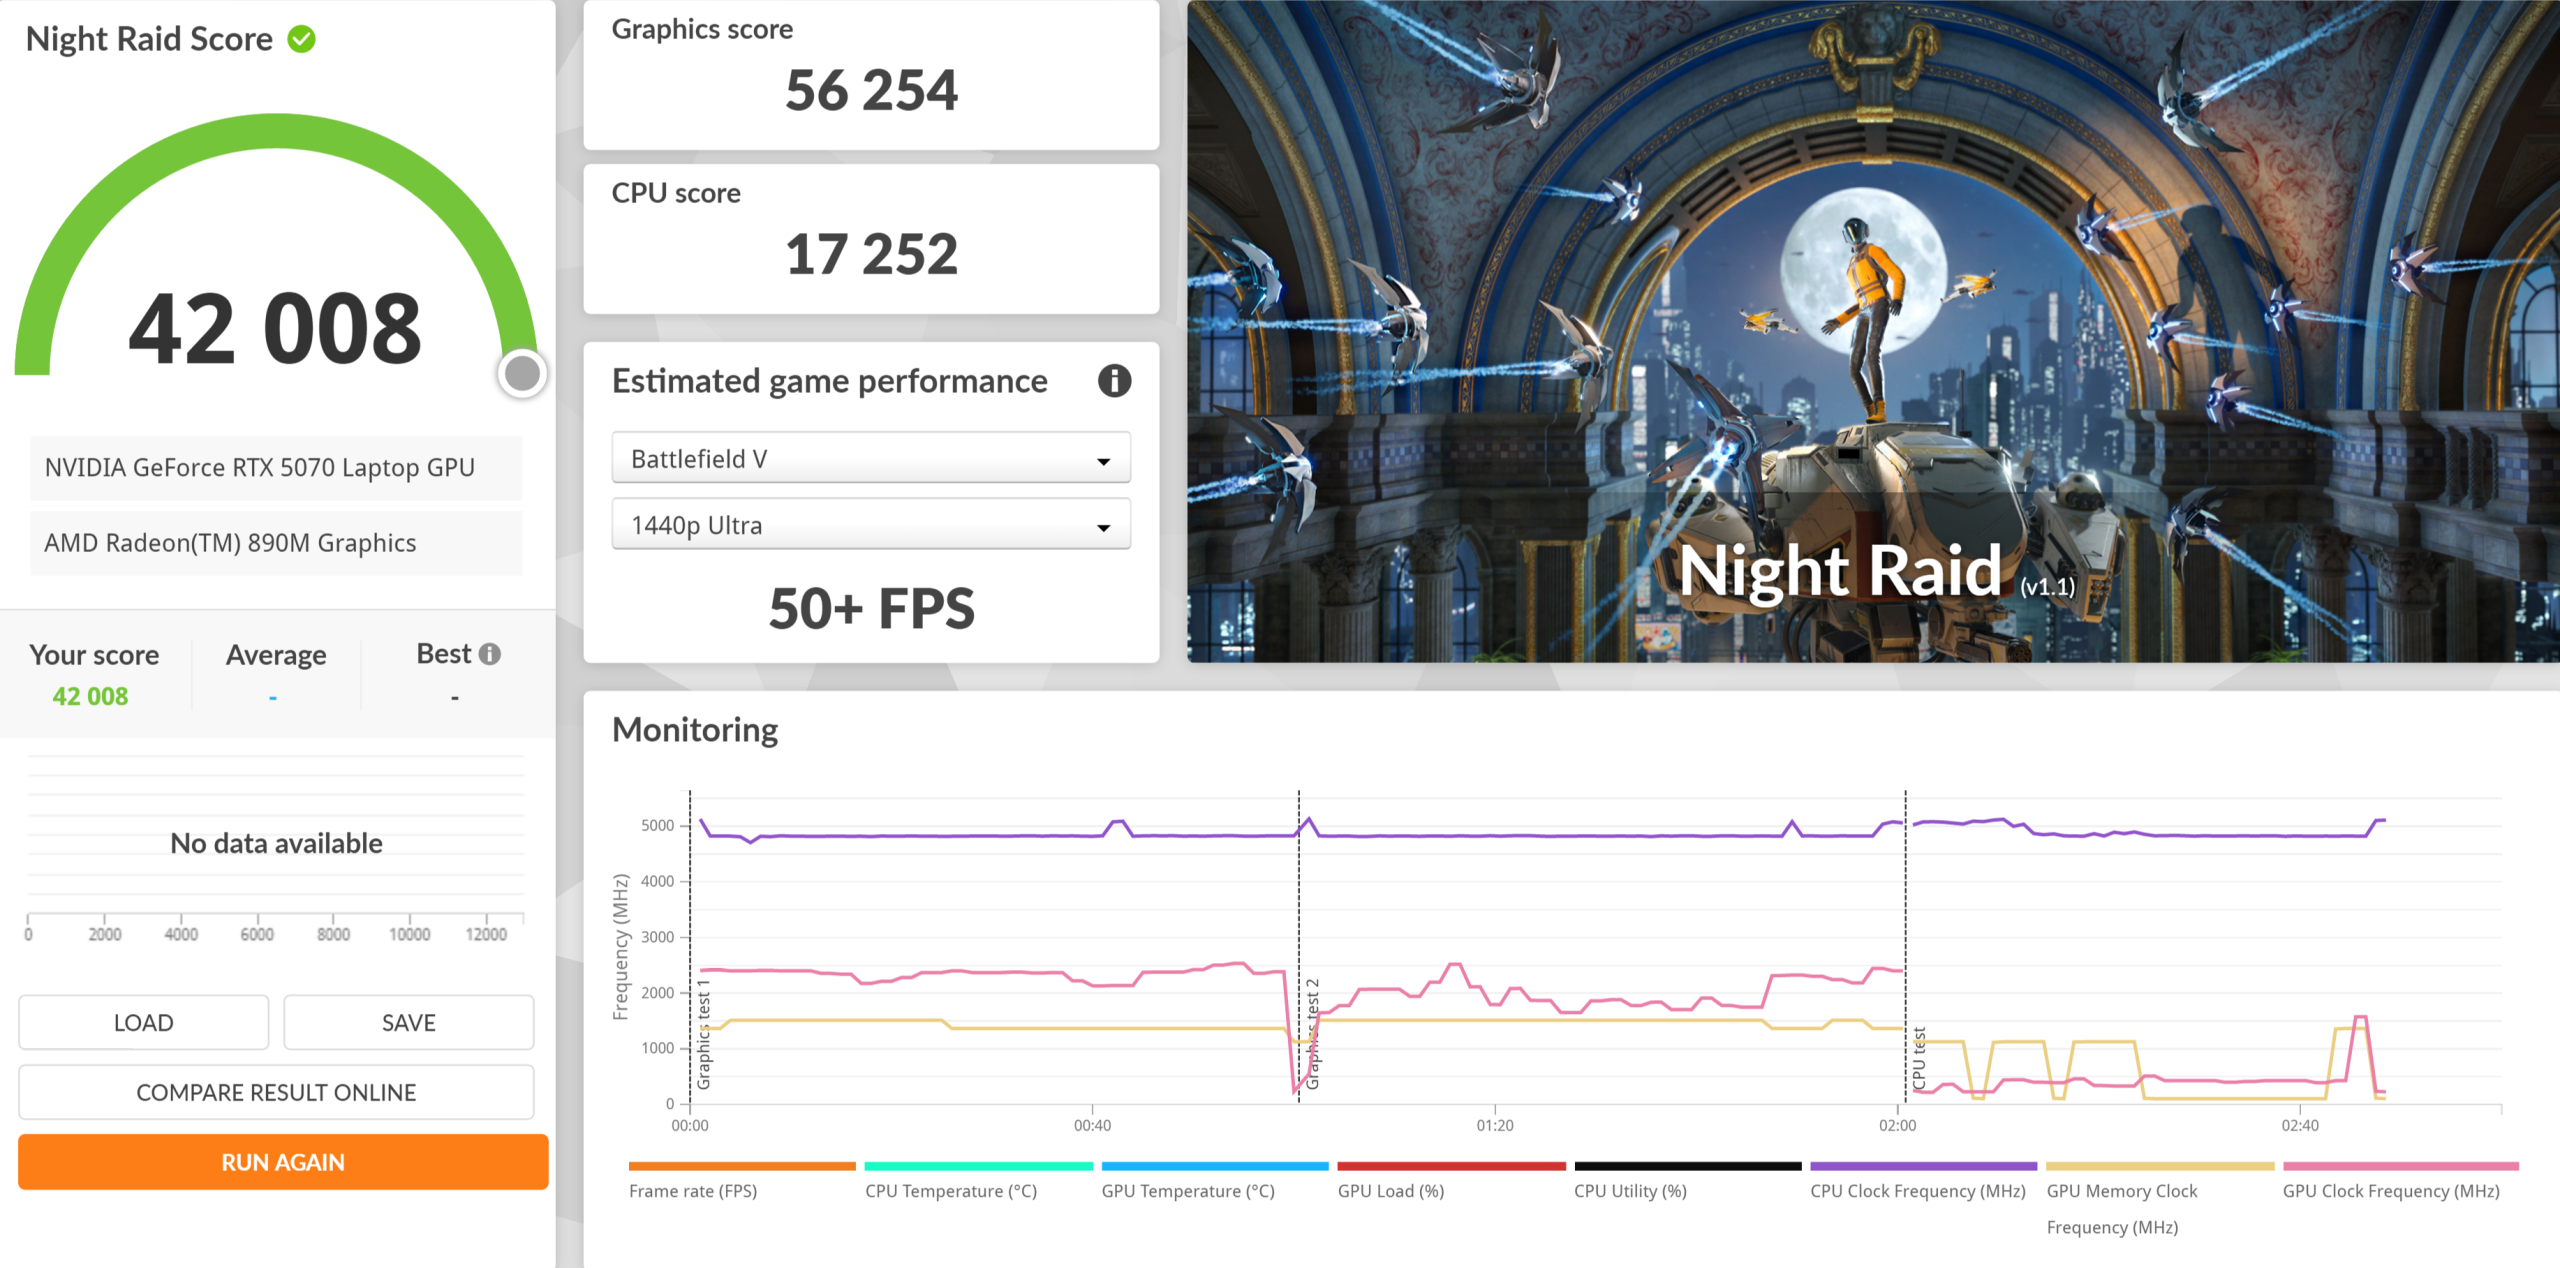Open the Battlefield V game dropdown
This screenshot has height=1268, width=2560.
[x=871, y=458]
